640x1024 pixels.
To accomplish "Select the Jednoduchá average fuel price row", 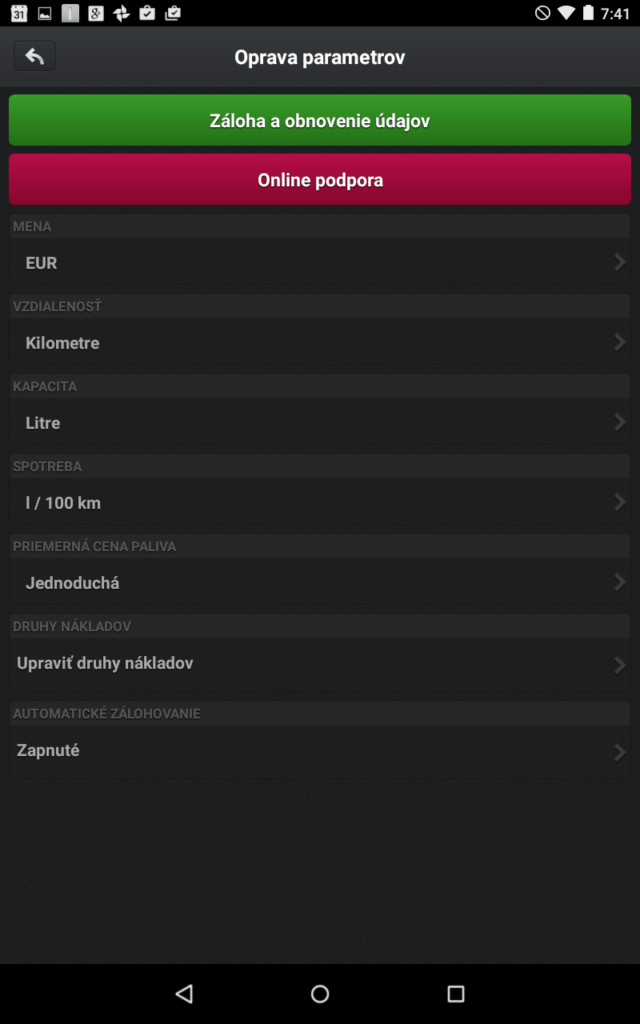I will tap(320, 582).
